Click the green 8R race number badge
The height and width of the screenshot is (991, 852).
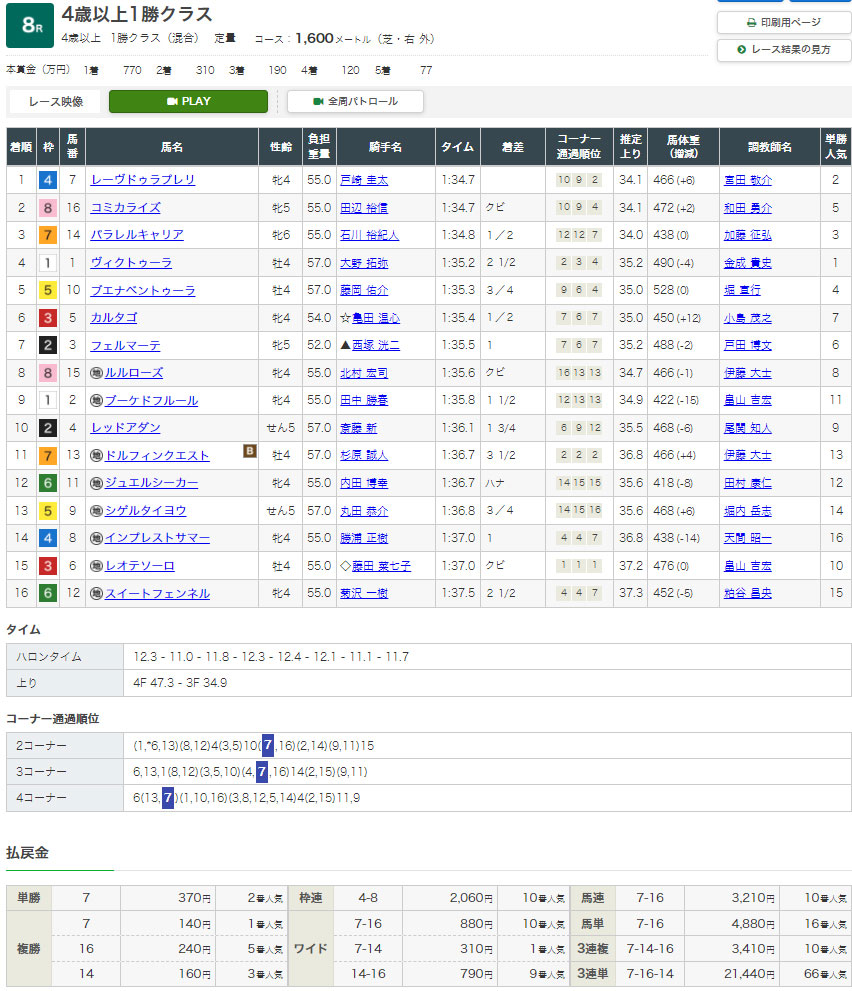pyautogui.click(x=30, y=25)
